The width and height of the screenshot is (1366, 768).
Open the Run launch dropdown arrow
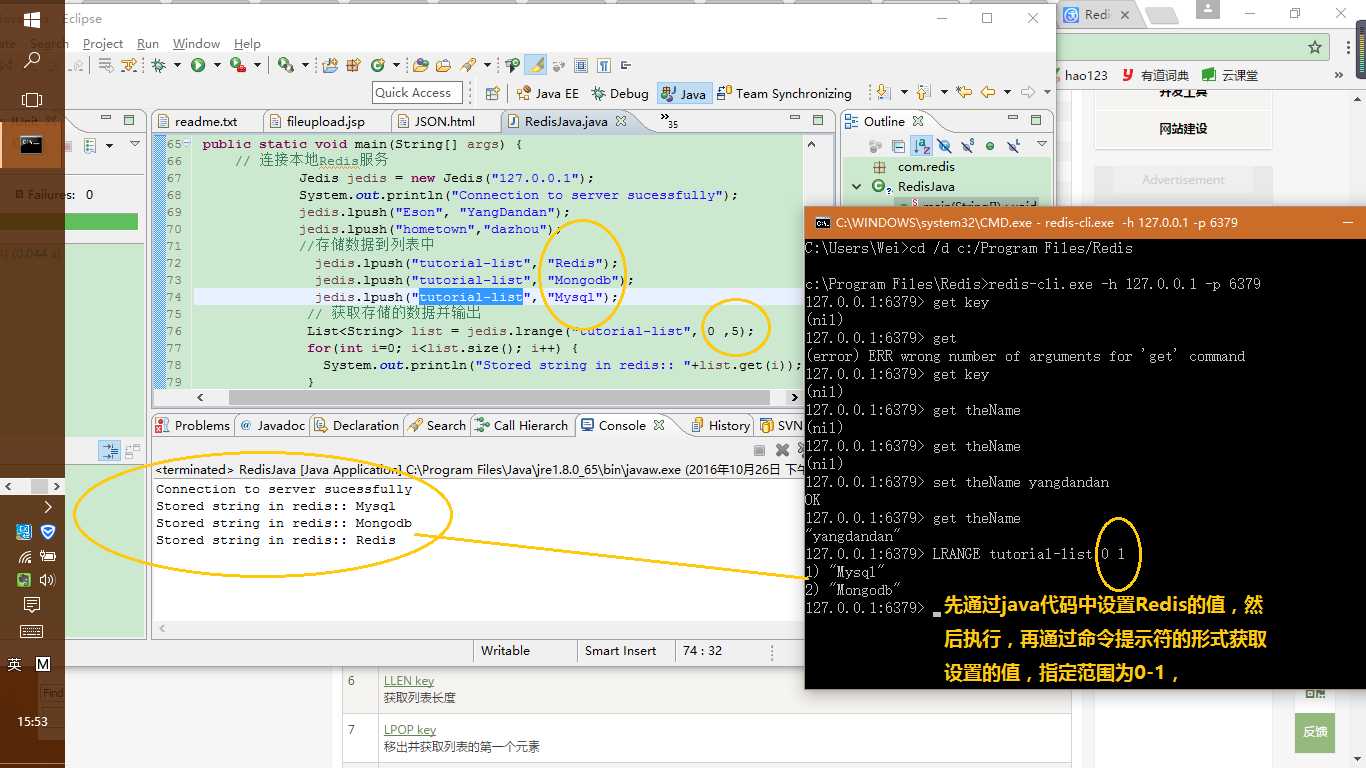click(x=216, y=66)
